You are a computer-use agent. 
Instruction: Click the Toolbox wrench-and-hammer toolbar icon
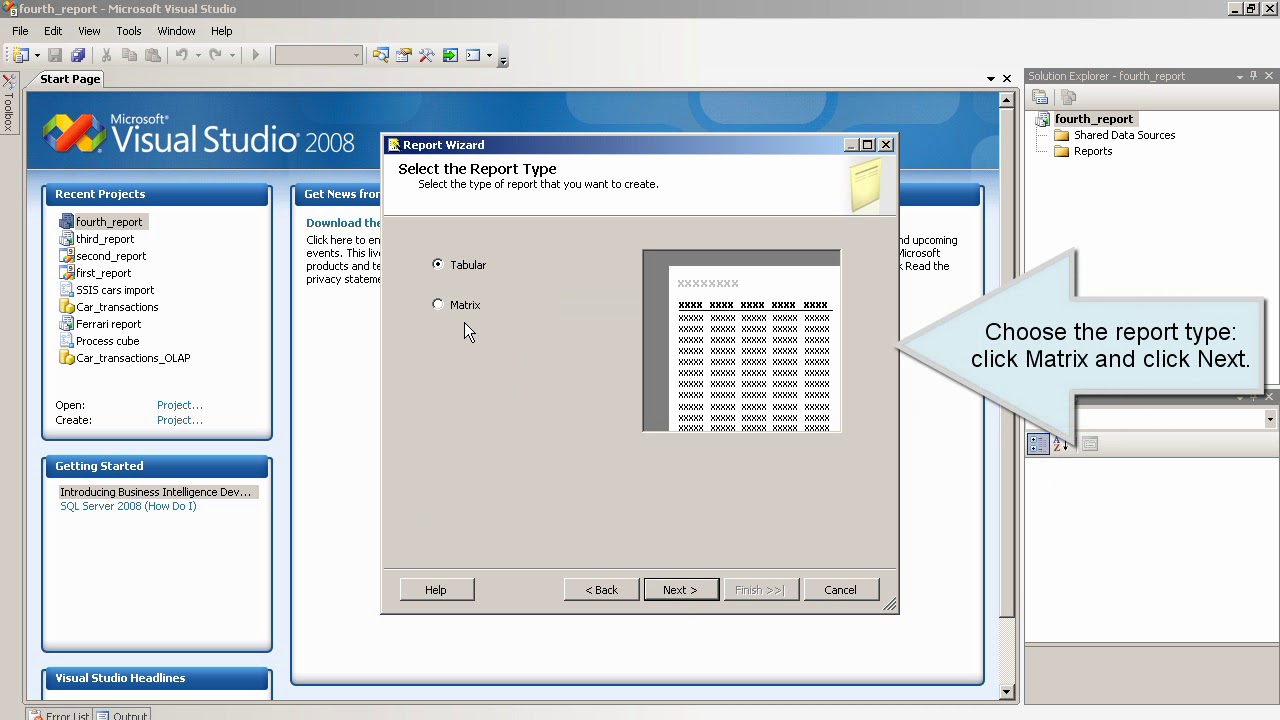pos(427,56)
